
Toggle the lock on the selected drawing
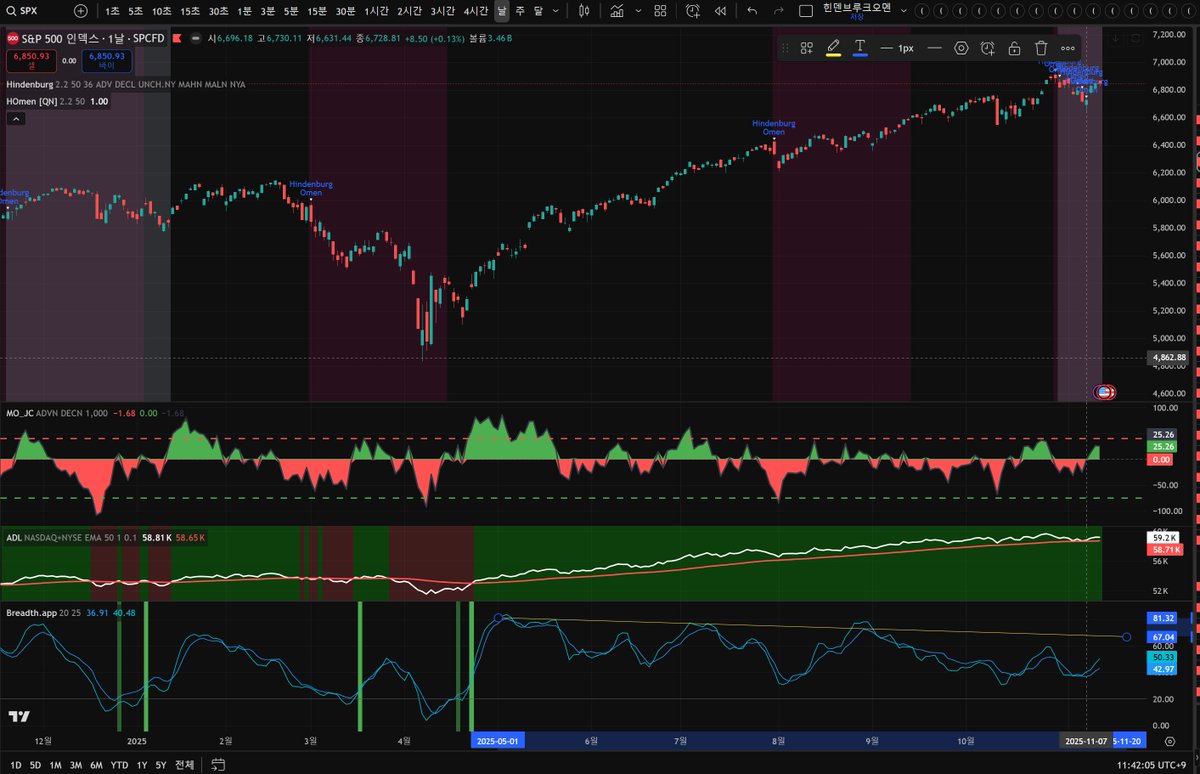point(1014,48)
